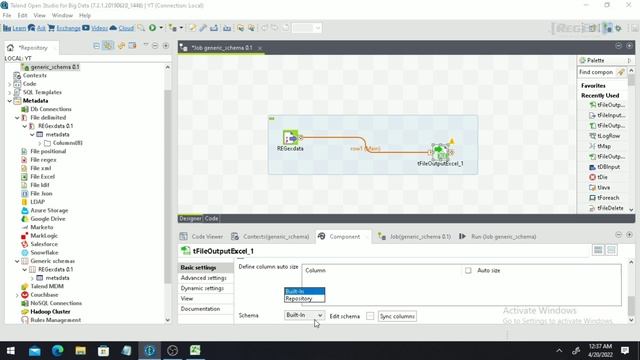Pick tLogRow from Recently Used palette
Viewport: 640px width, 360px height.
tap(608, 136)
